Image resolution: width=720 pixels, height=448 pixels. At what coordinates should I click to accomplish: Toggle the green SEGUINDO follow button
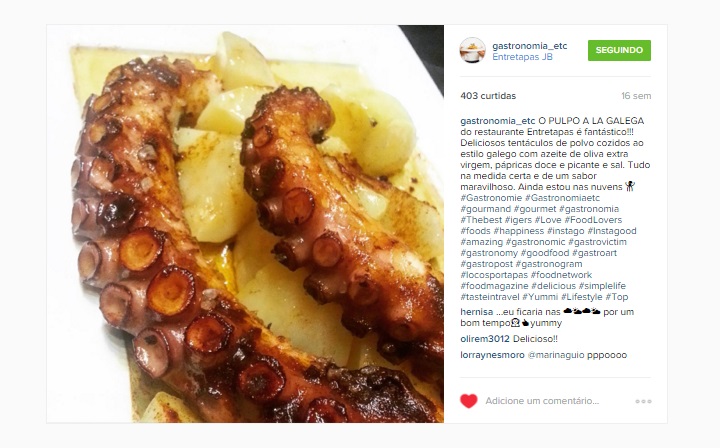[x=619, y=50]
